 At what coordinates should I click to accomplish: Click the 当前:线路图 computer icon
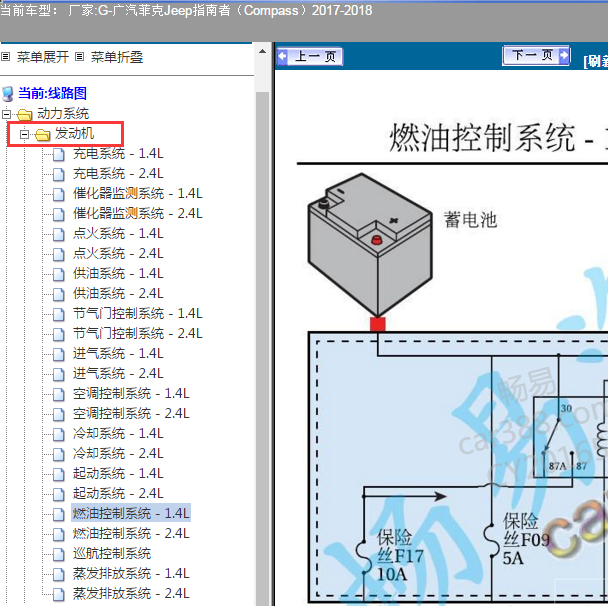[x=8, y=94]
